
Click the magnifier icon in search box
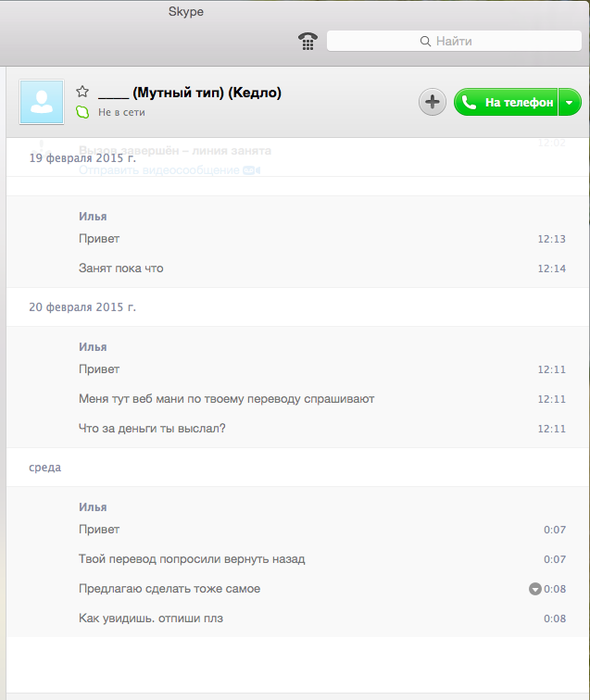pos(425,41)
